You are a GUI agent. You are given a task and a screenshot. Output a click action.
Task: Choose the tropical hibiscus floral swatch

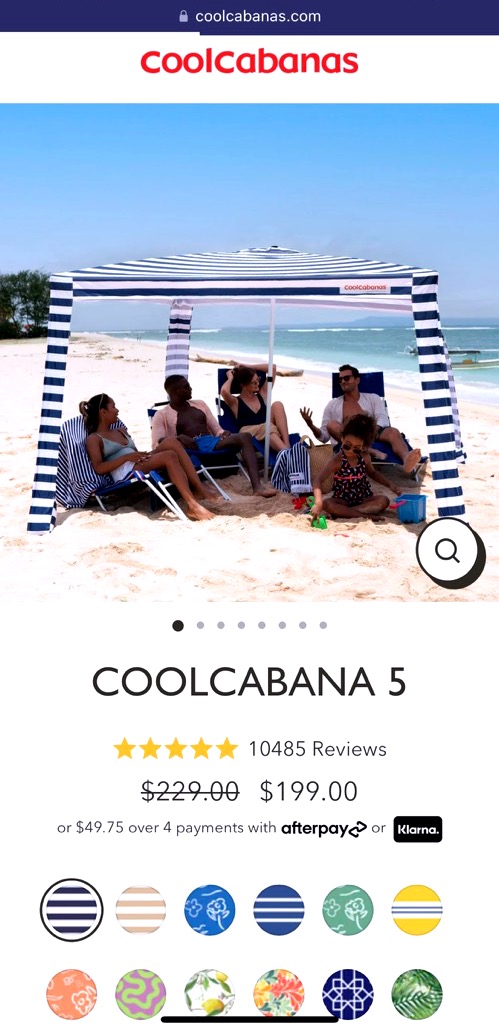click(279, 995)
